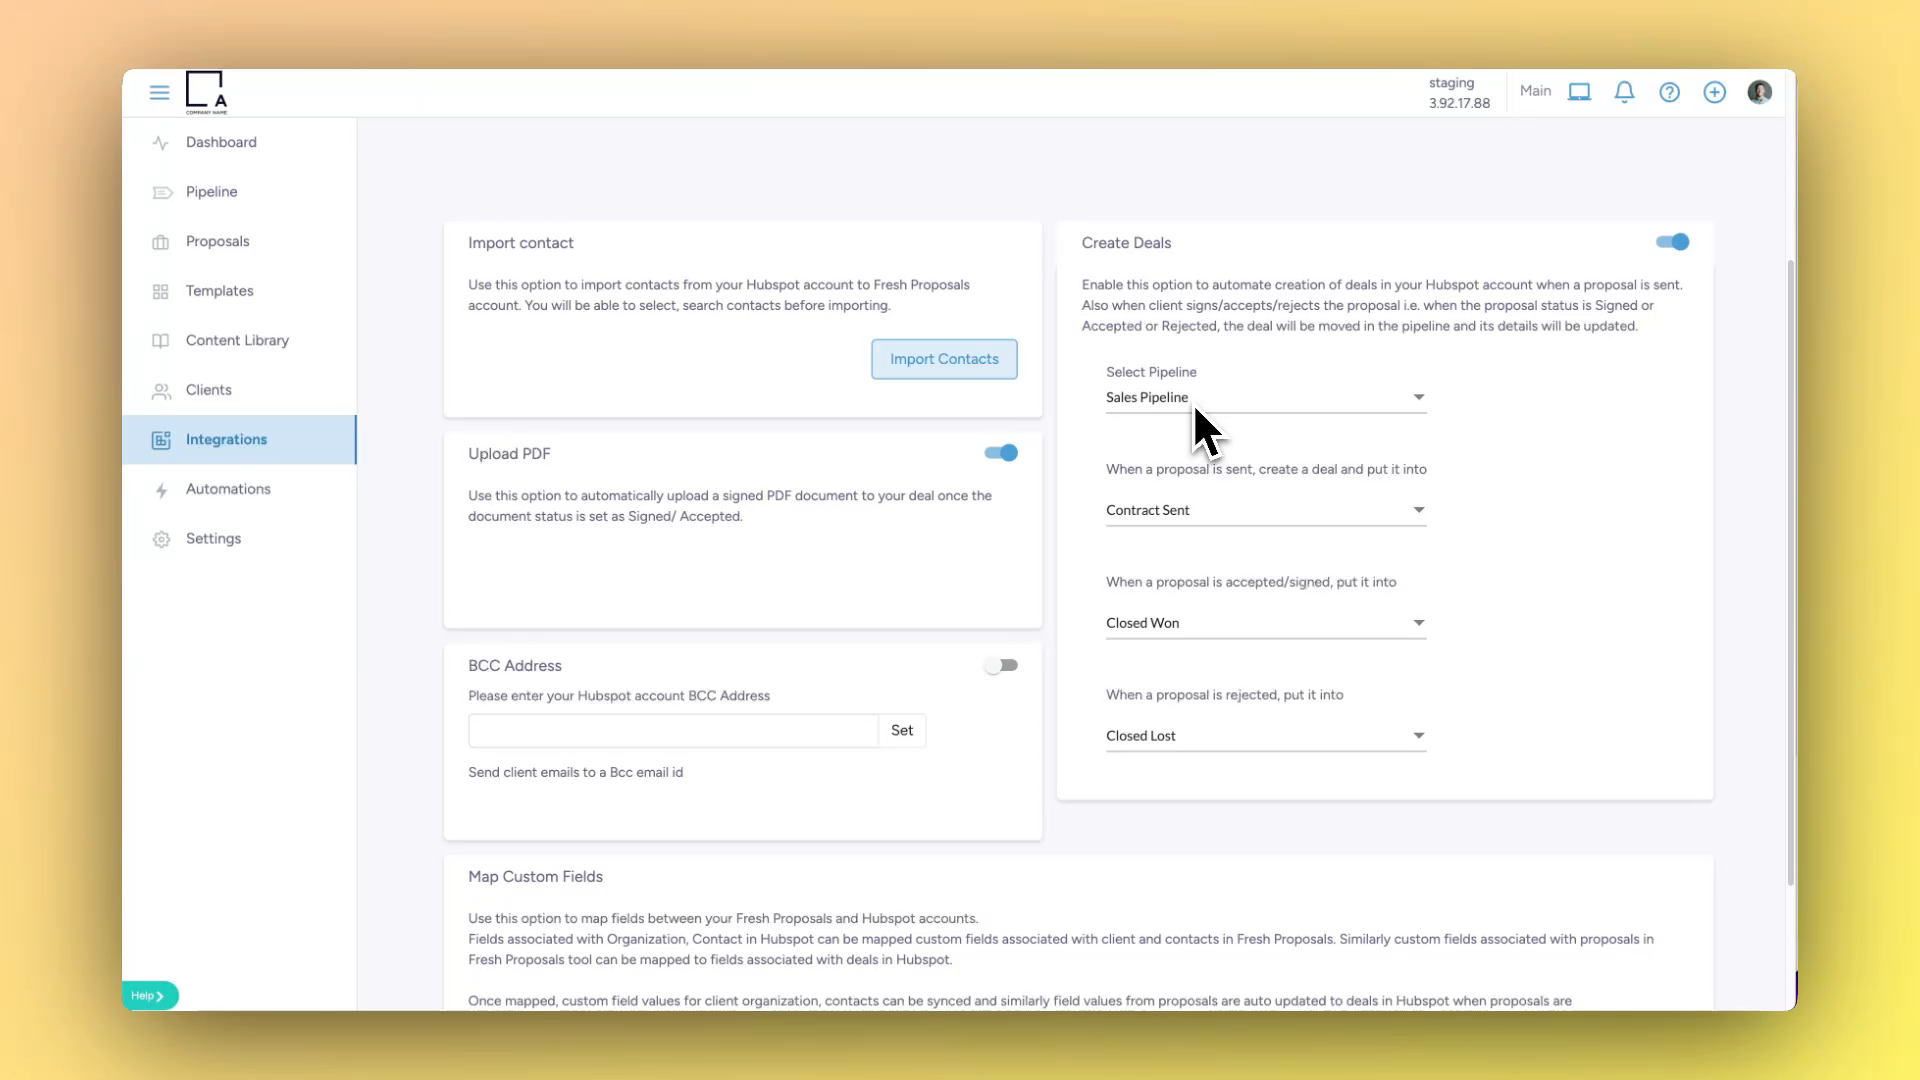
Task: Enable the BCC Address toggle
Action: pyautogui.click(x=1000, y=665)
